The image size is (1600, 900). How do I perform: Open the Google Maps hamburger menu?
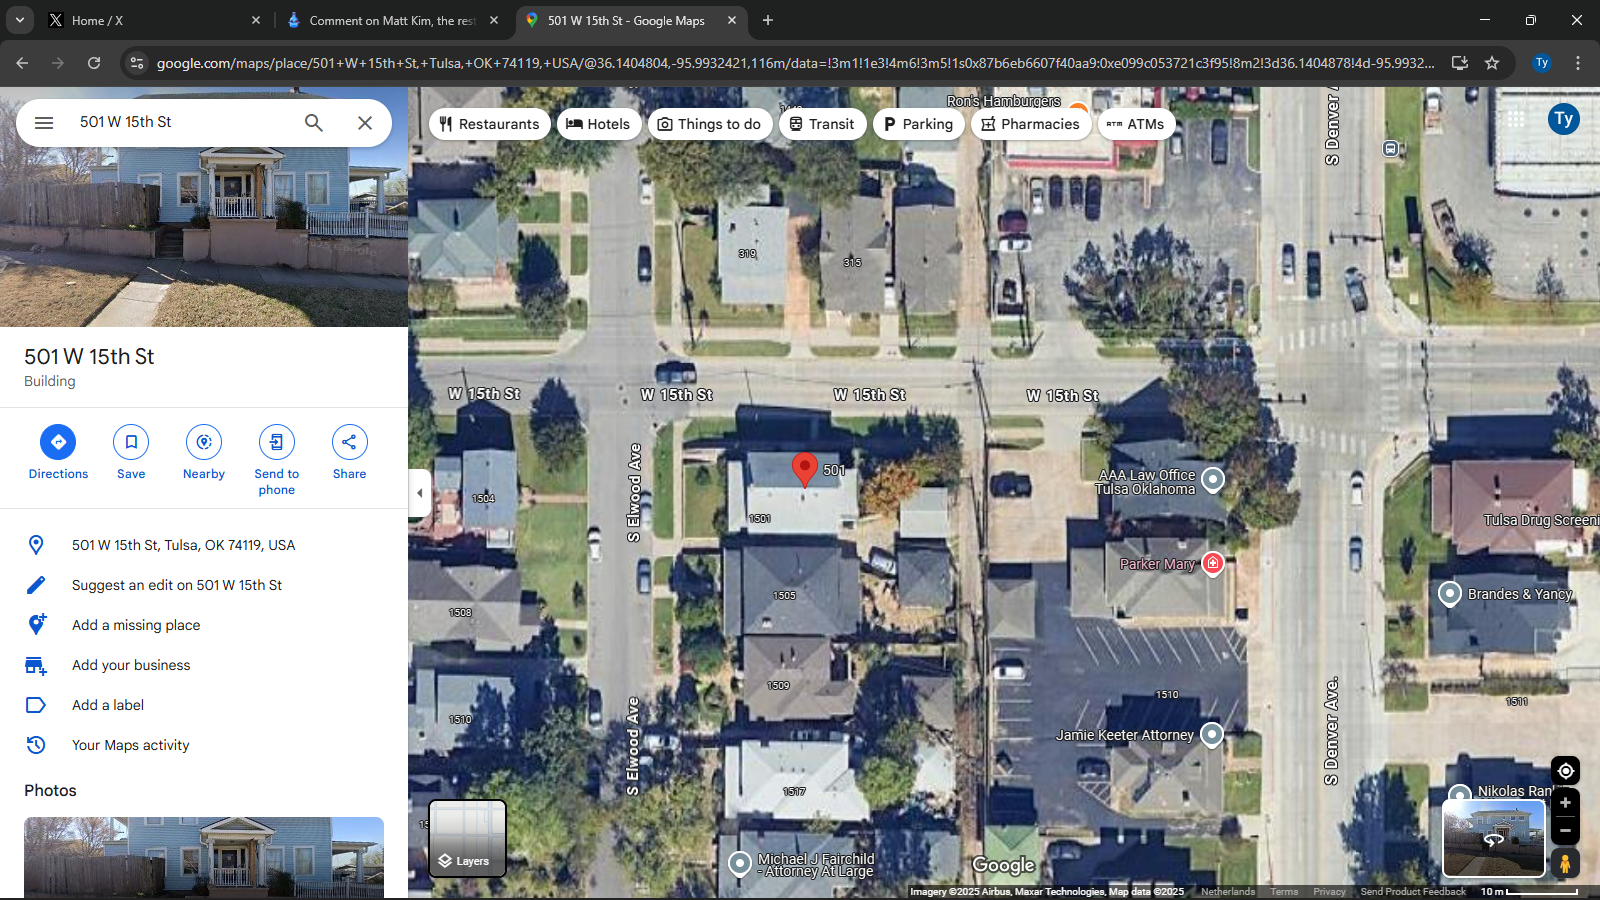coord(44,122)
